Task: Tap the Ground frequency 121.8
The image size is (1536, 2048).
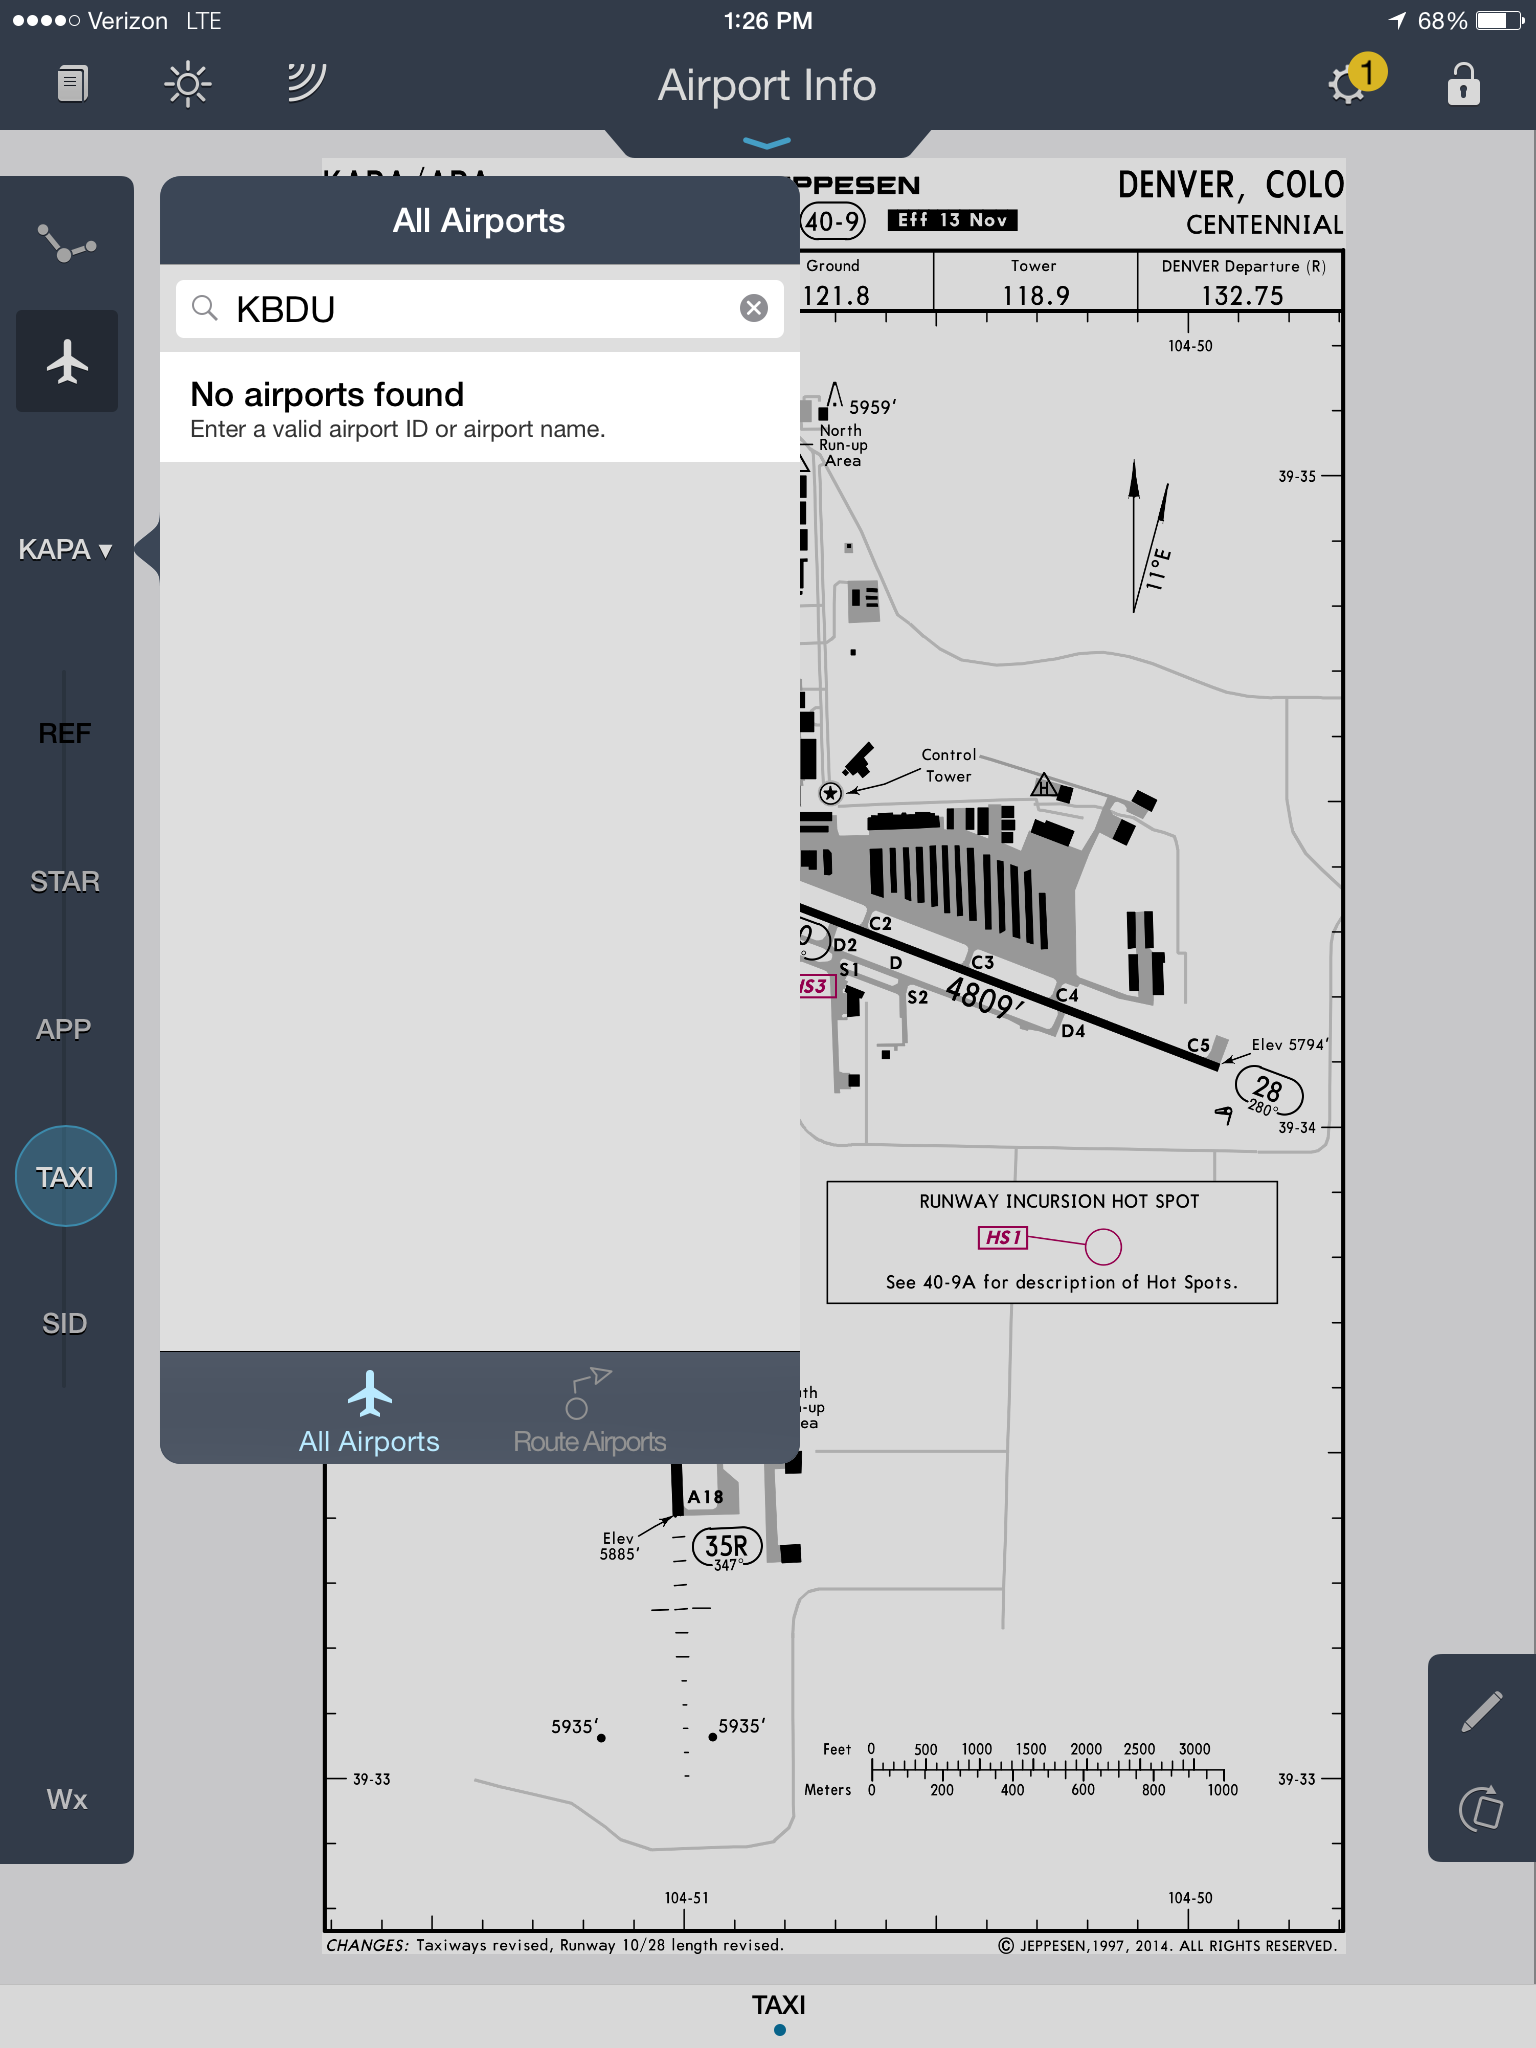Action: 836,295
